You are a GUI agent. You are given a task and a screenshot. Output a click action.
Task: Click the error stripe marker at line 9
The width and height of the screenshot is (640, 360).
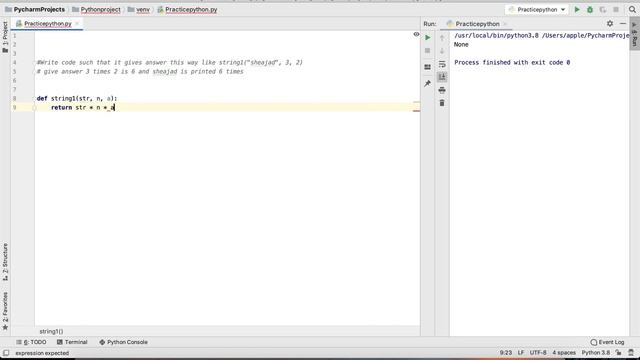[416, 111]
